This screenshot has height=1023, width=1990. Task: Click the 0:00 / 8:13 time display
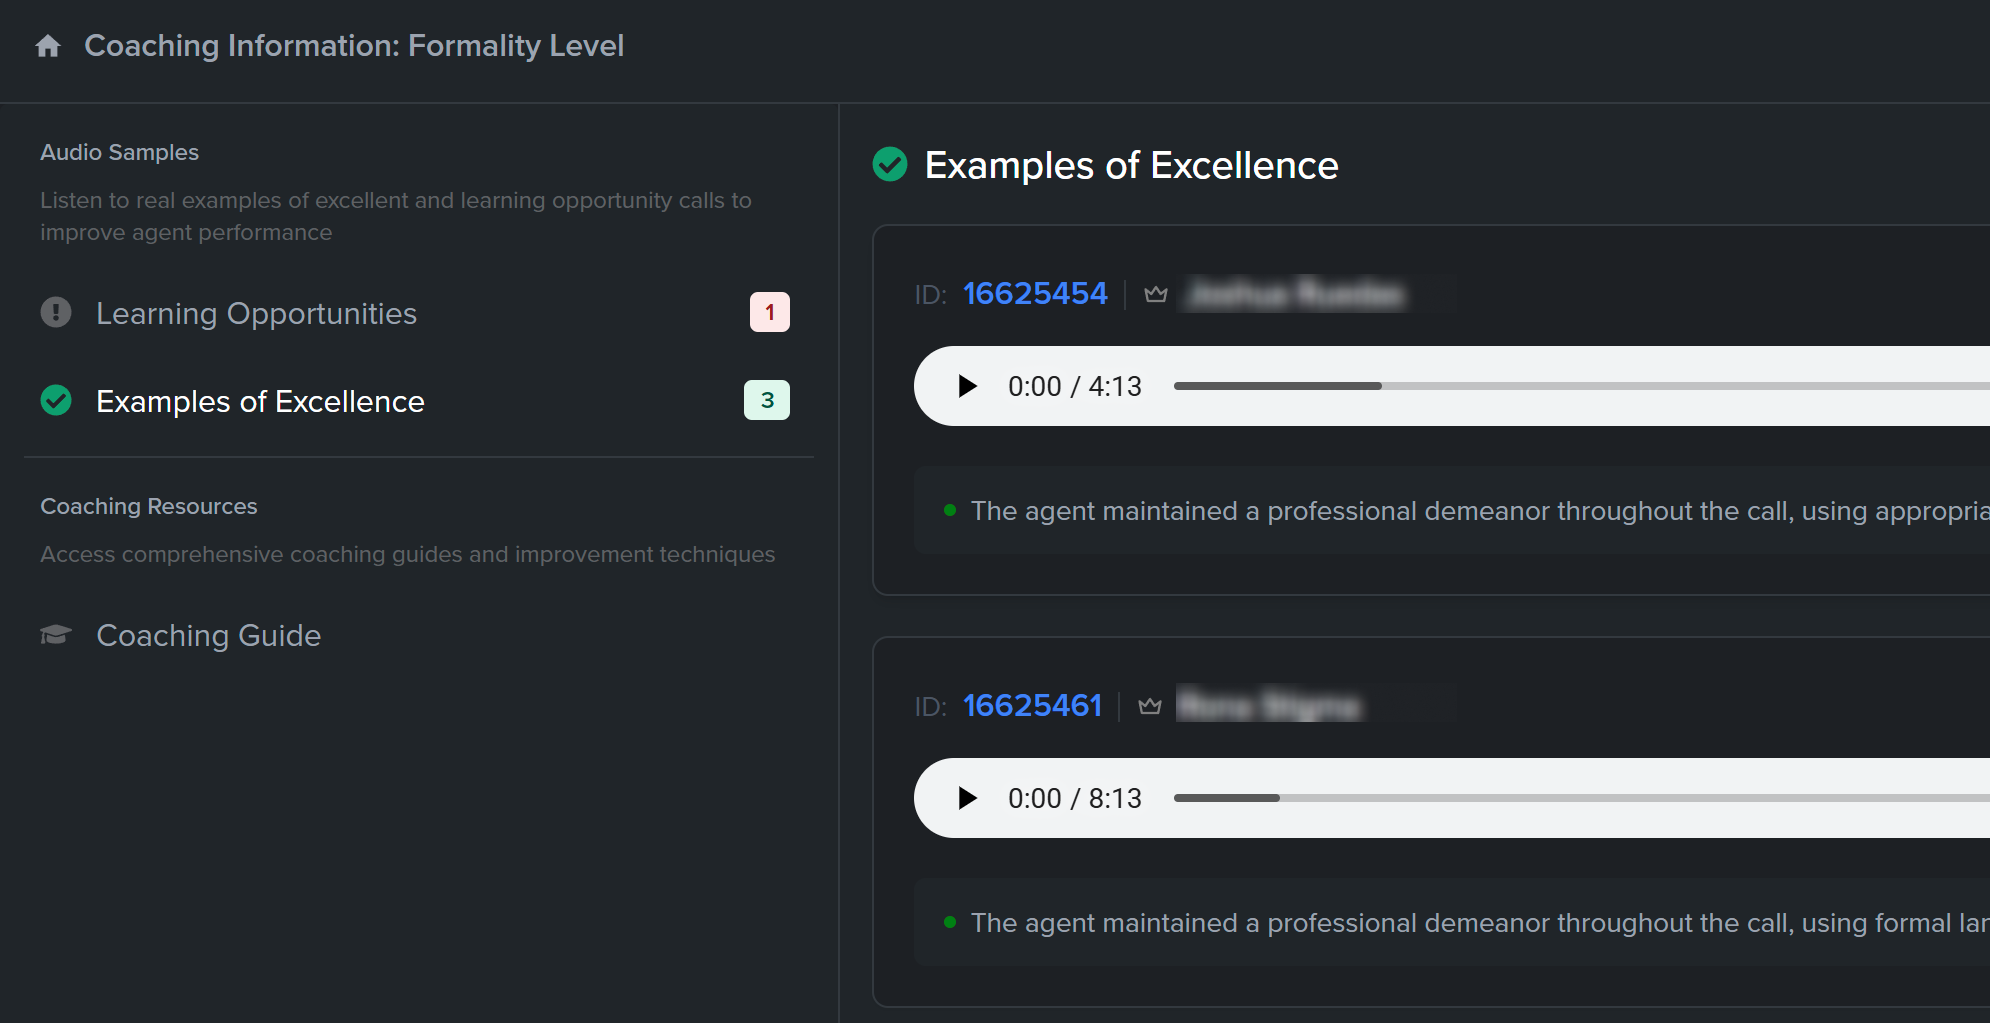[x=1075, y=798]
